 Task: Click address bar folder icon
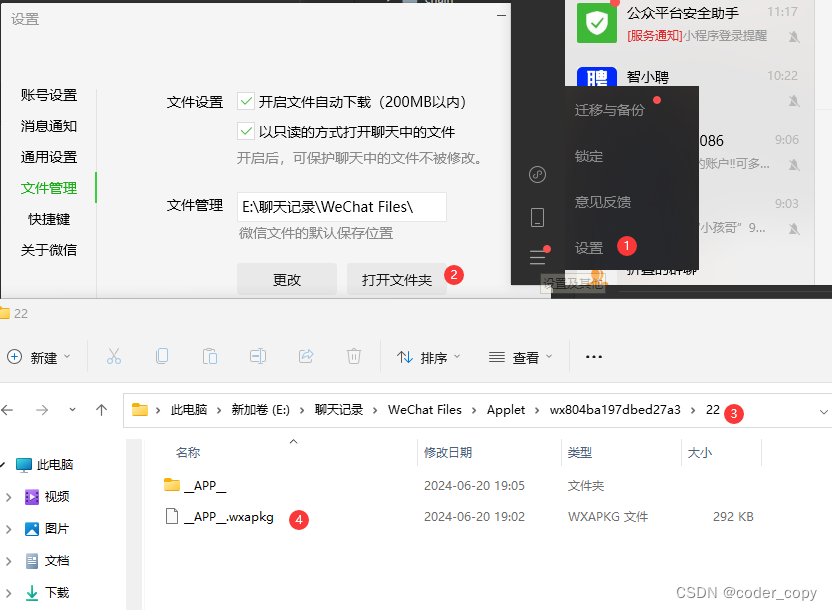(140, 409)
